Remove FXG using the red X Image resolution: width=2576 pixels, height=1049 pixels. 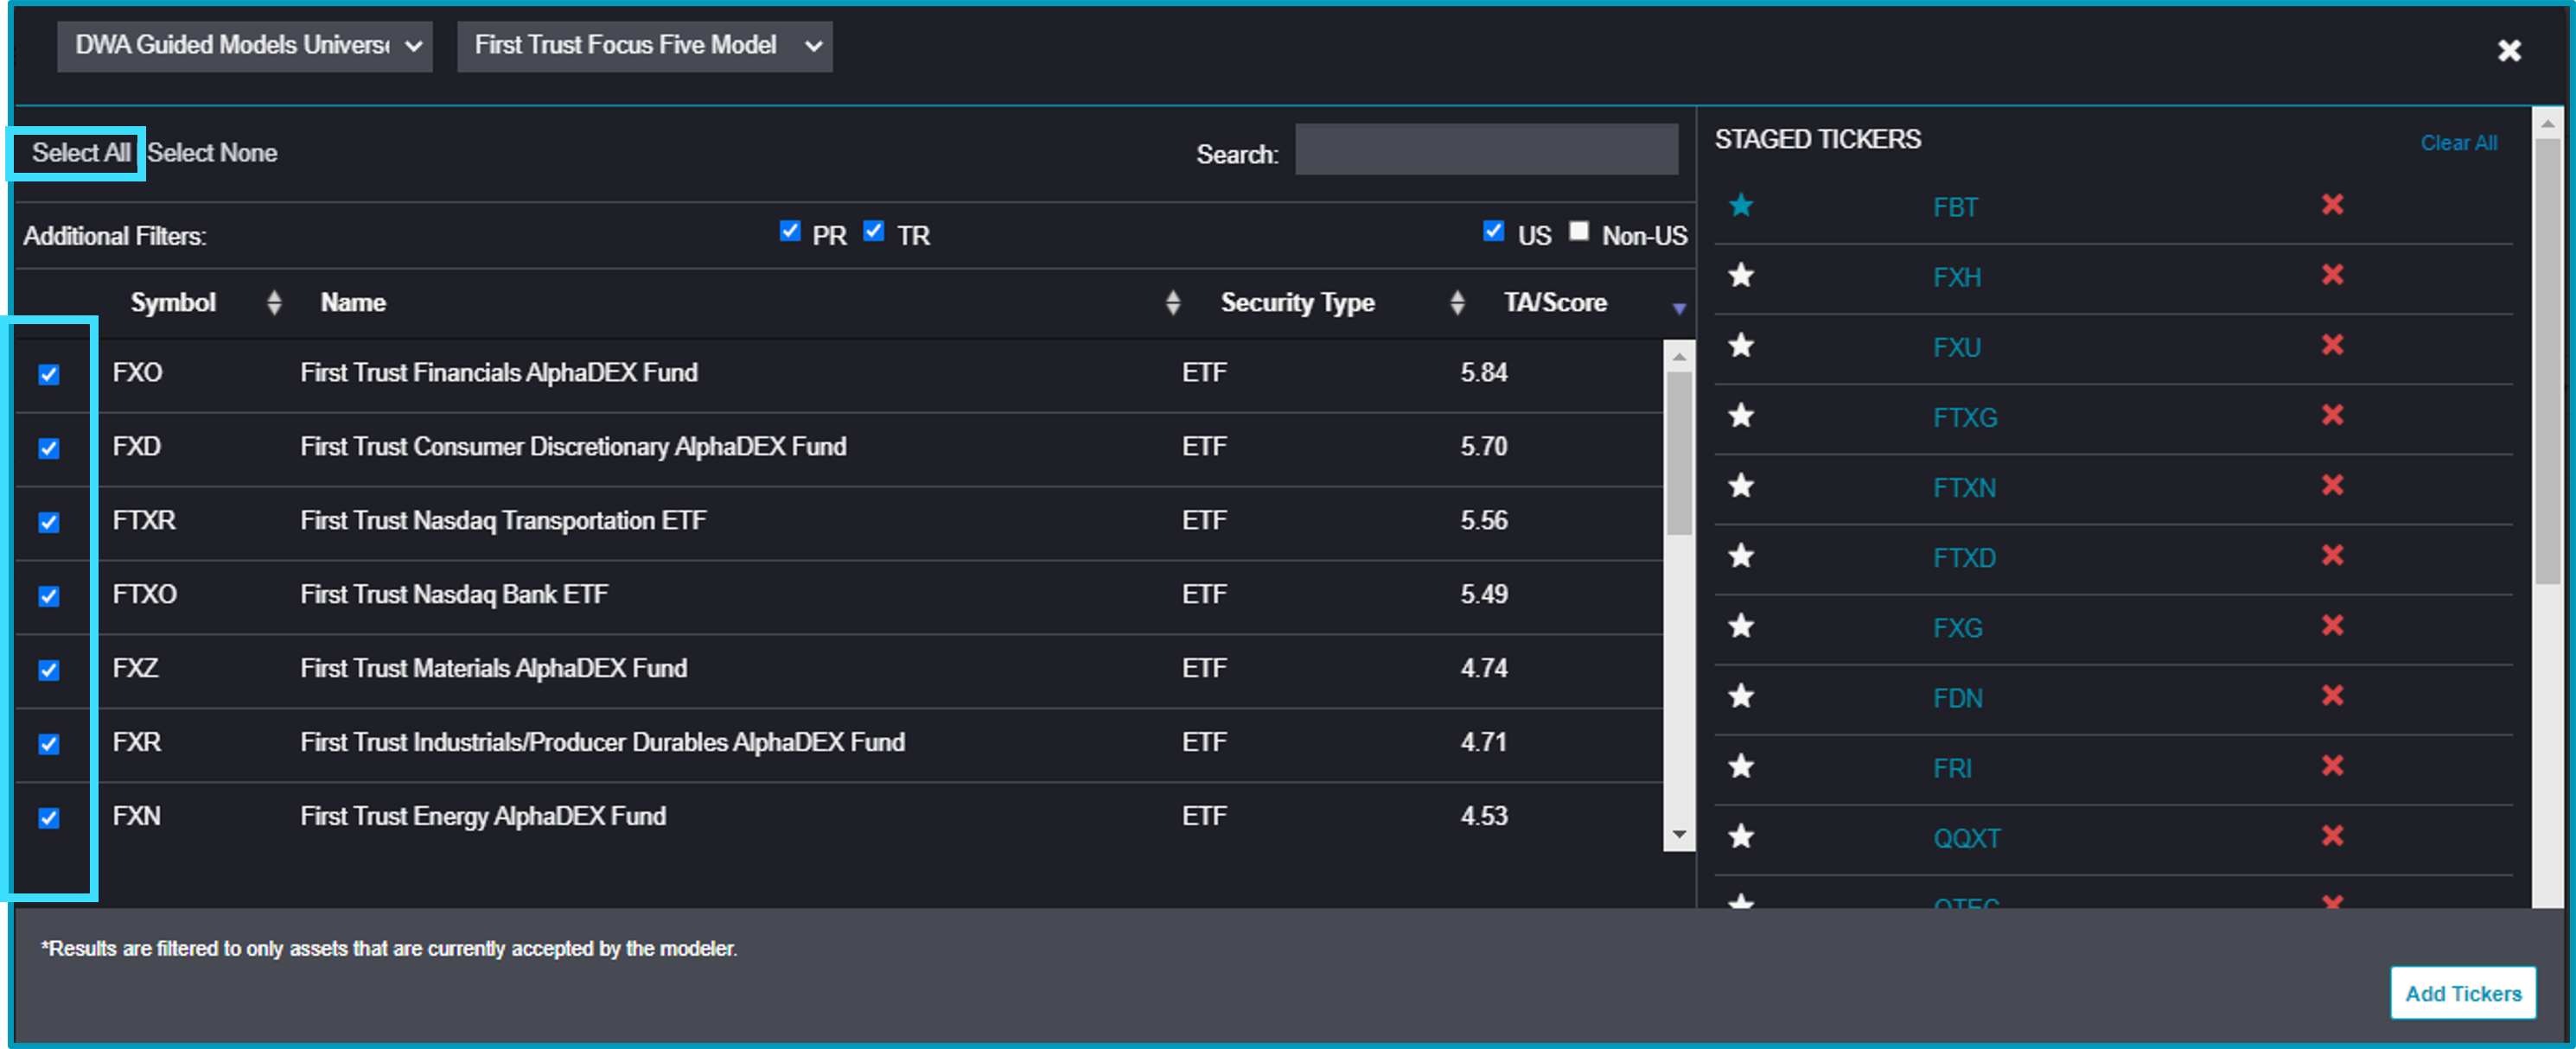tap(2332, 625)
